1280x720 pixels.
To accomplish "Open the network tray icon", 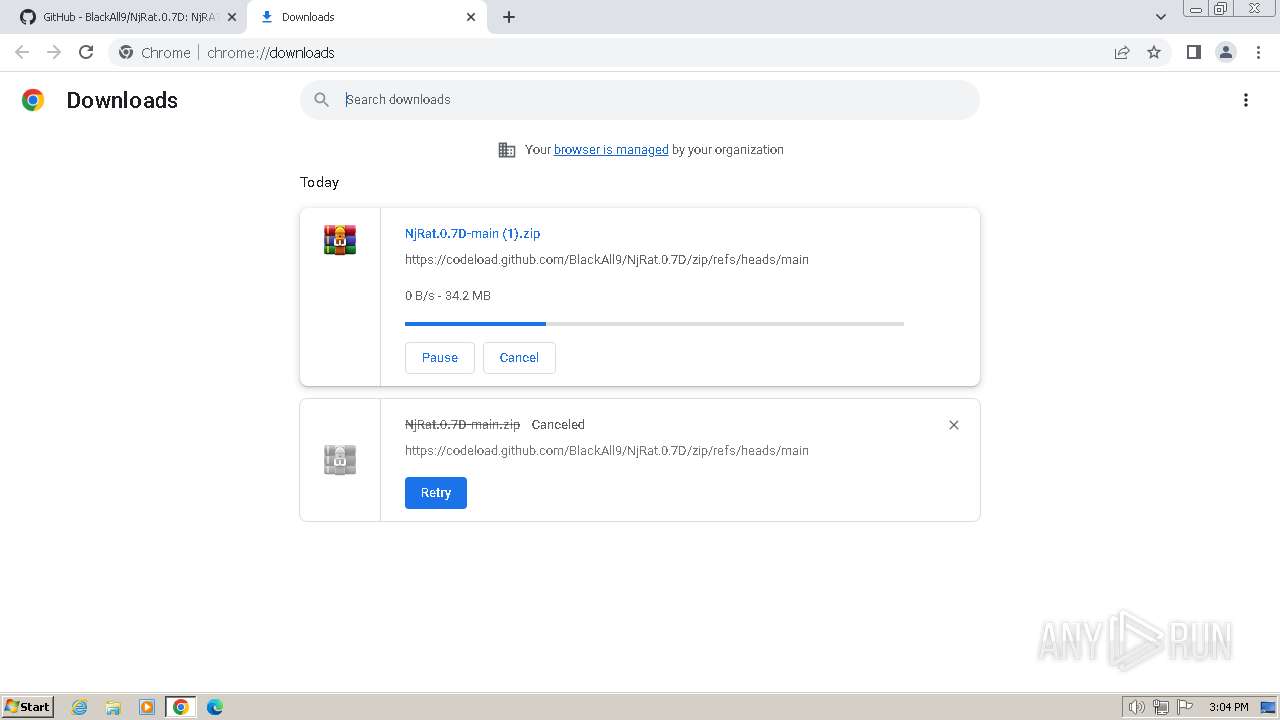I will coord(1161,707).
